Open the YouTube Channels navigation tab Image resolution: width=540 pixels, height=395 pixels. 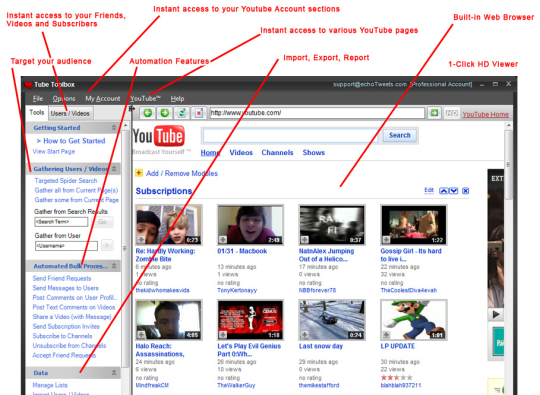click(277, 153)
